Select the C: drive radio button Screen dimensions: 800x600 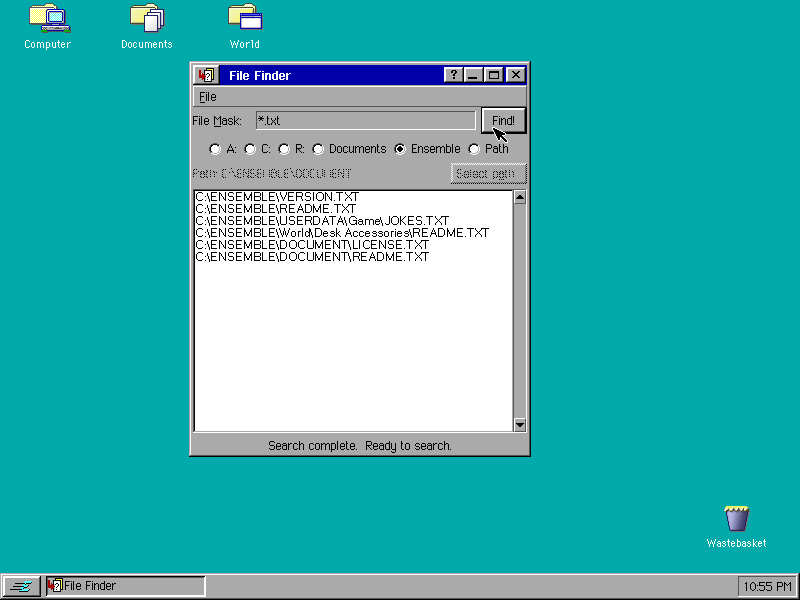[x=258, y=149]
